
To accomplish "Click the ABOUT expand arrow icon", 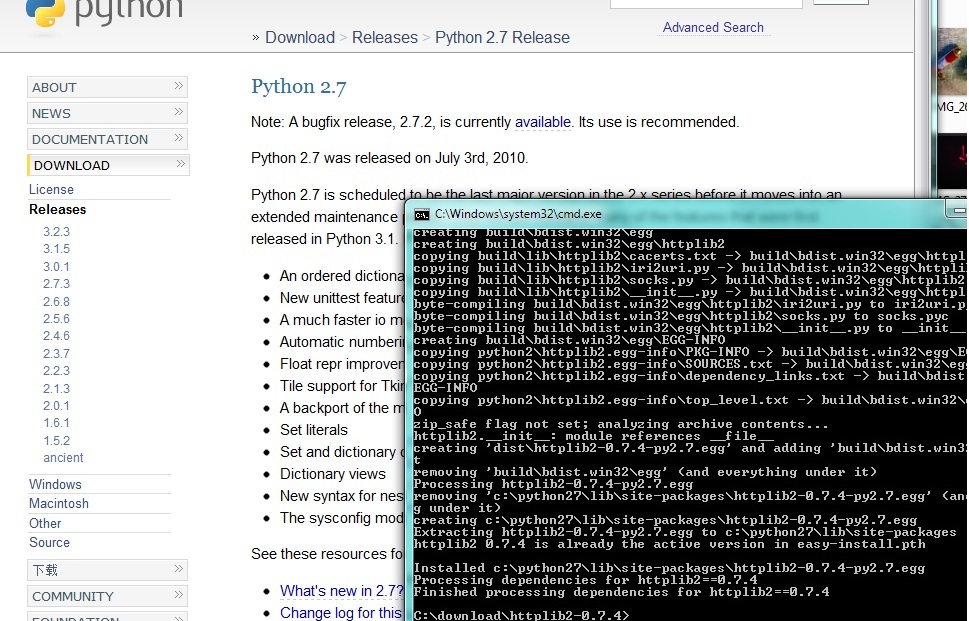I will click(178, 87).
